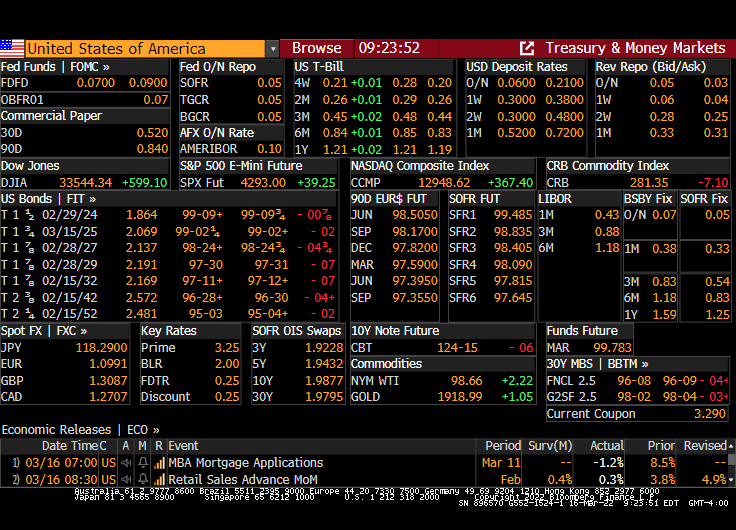
Task: Select the SPX Fut quote
Action: (x=258, y=183)
